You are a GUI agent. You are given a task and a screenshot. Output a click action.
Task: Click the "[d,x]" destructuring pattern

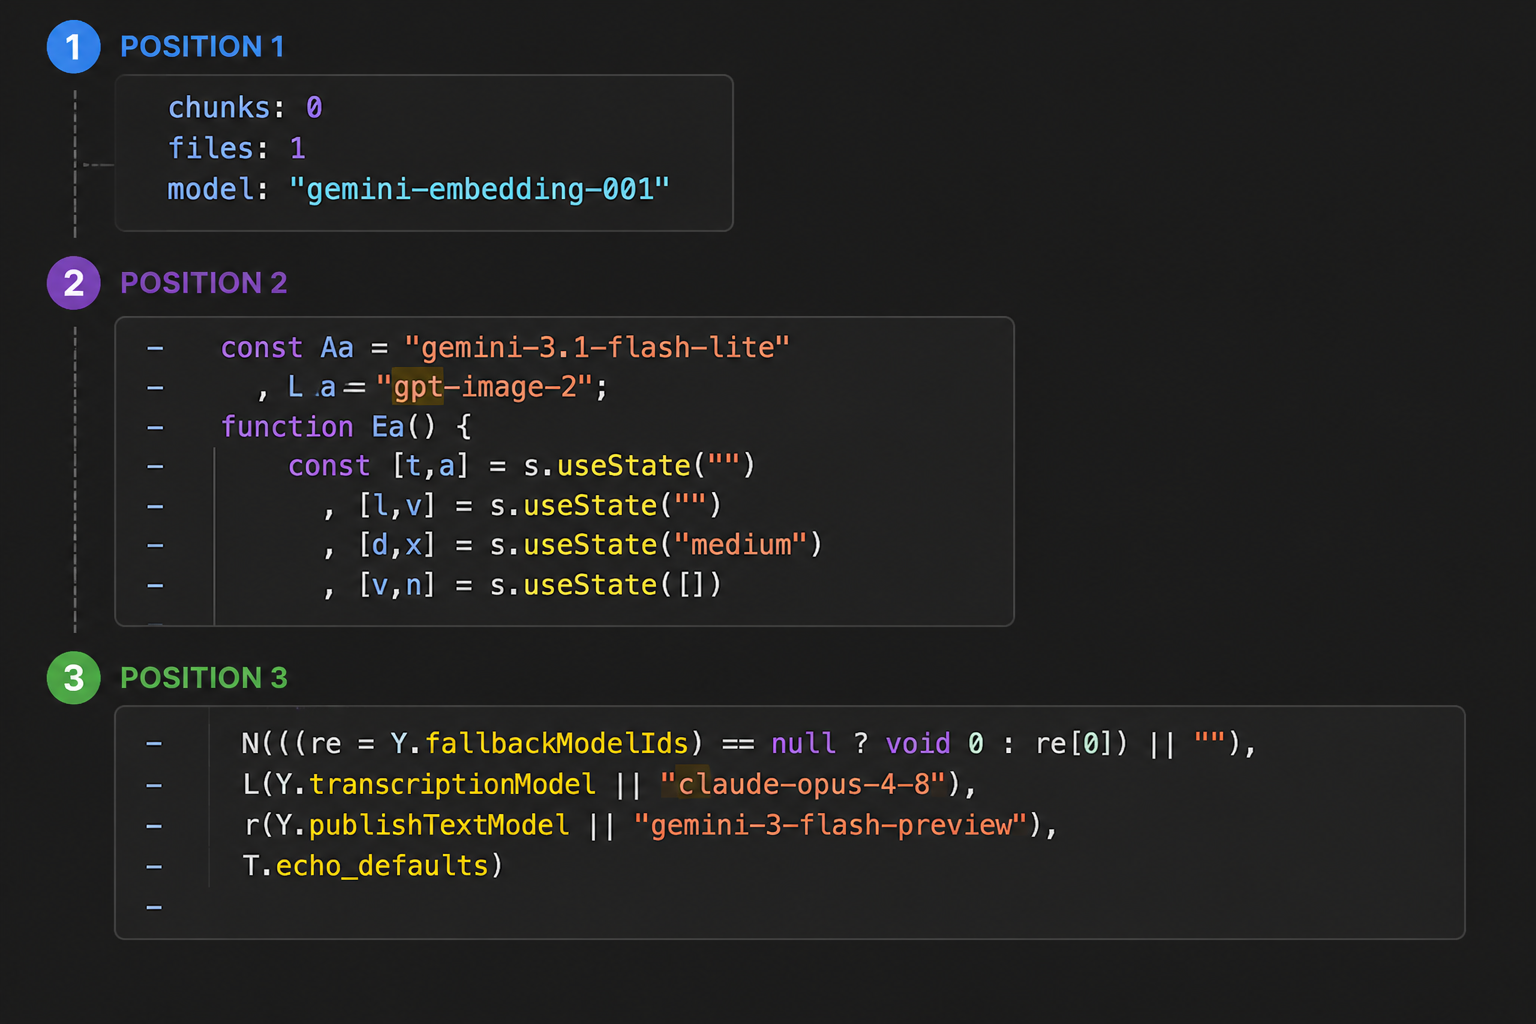point(397,544)
